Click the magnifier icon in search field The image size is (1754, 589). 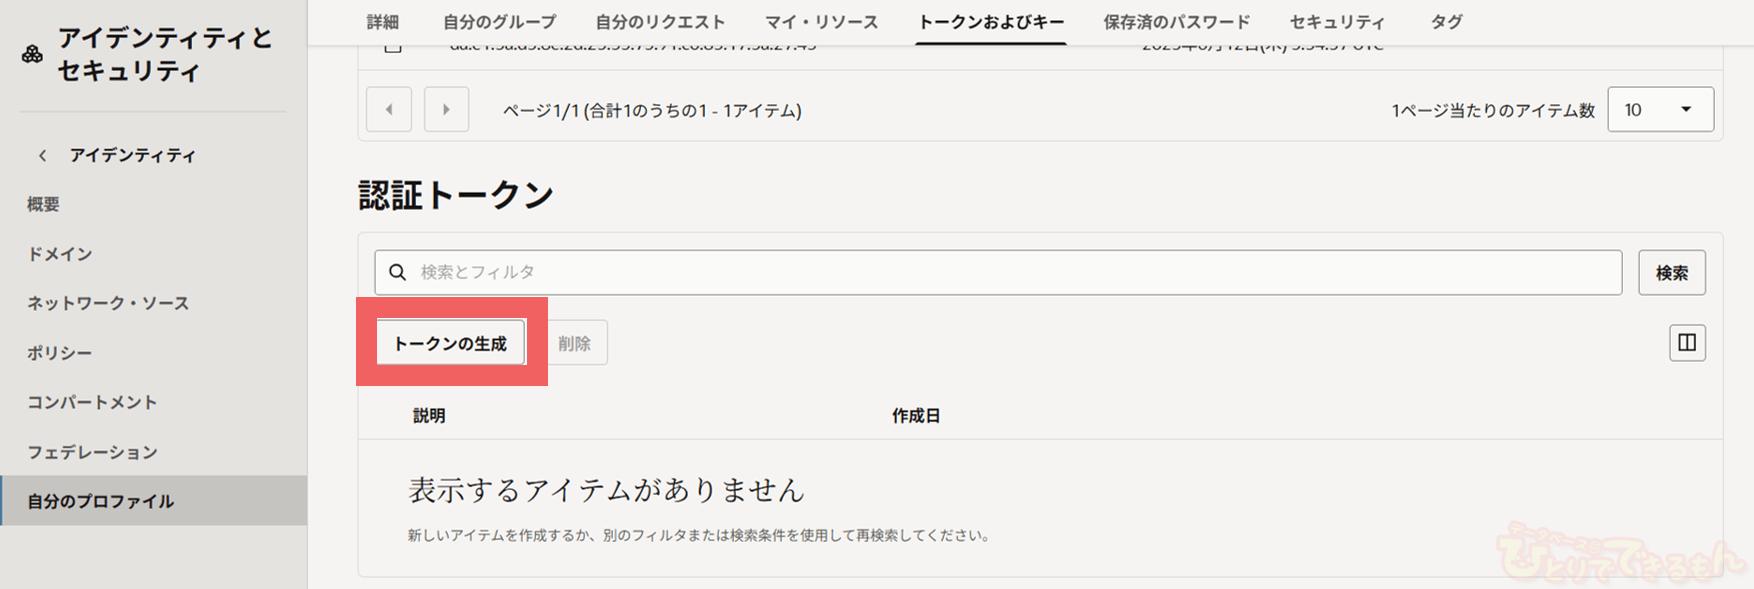398,272
